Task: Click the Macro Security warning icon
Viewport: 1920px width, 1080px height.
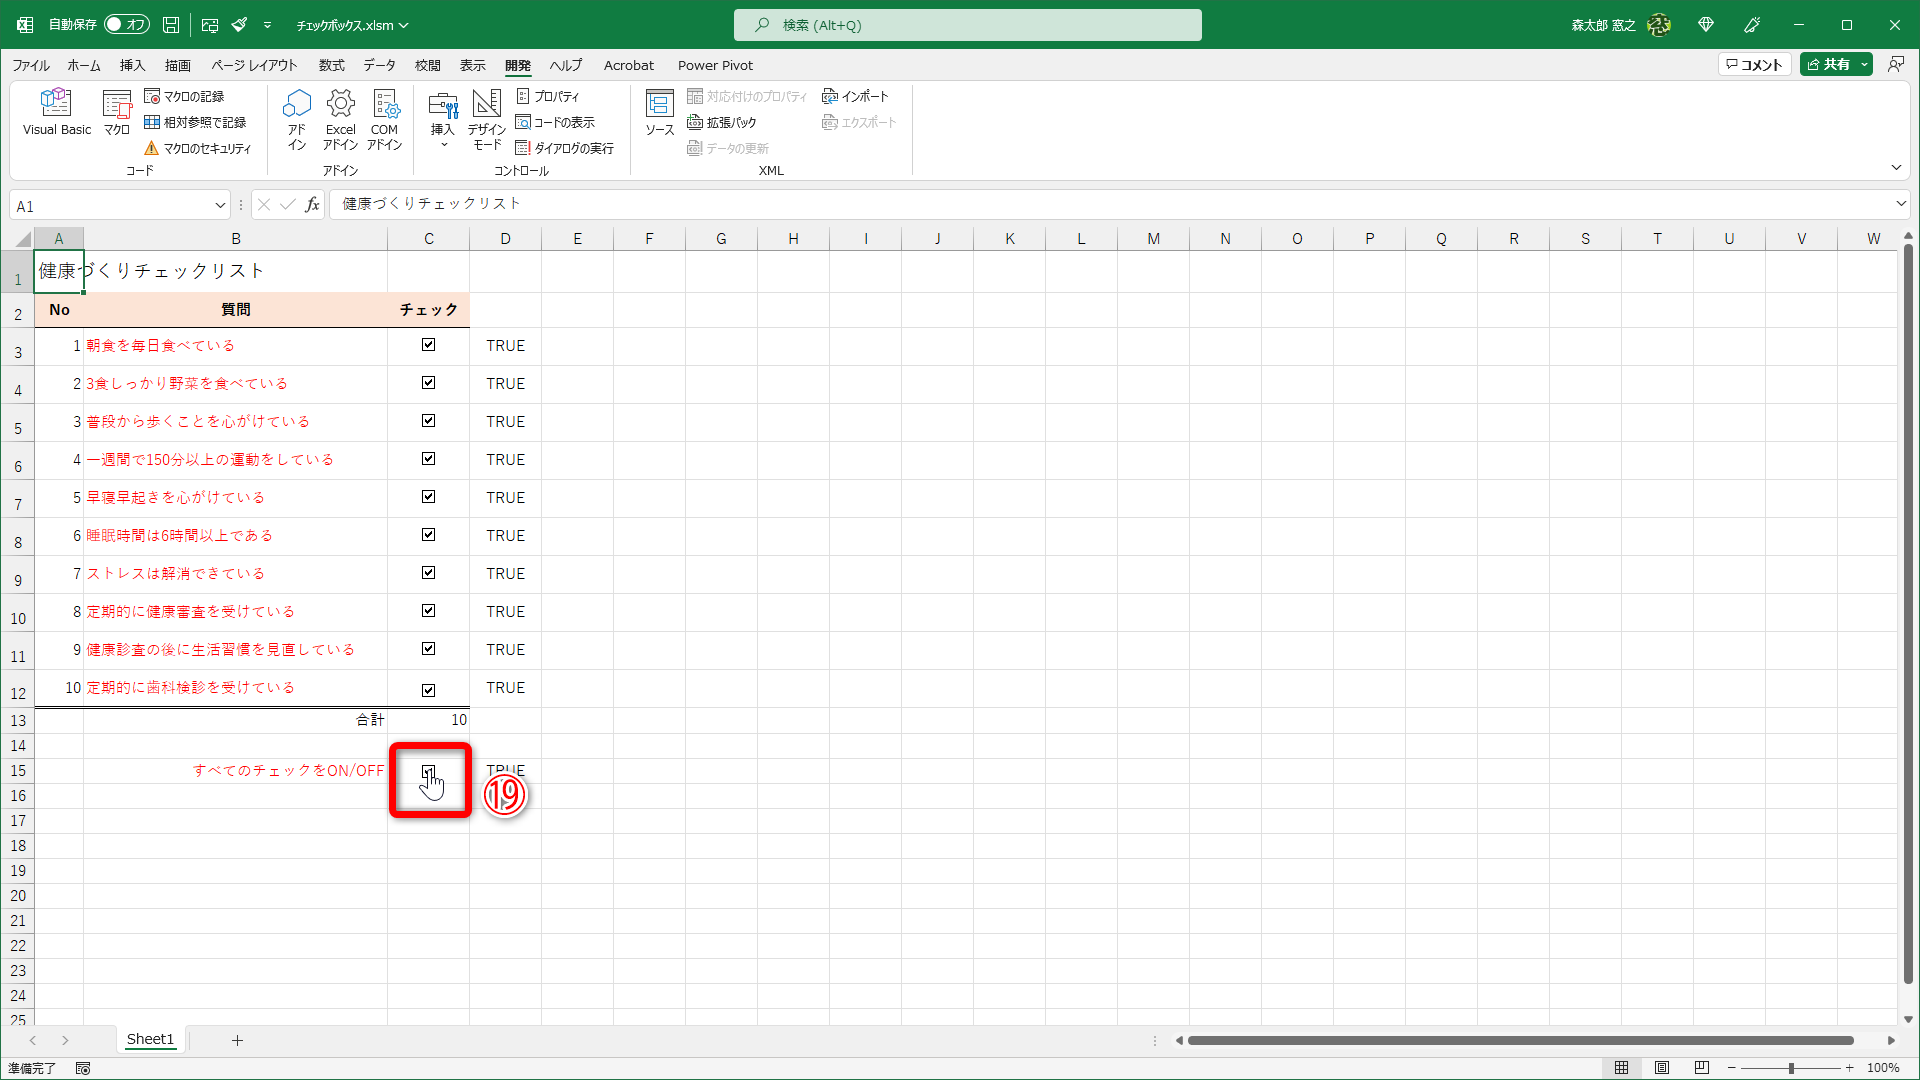Action: 152,148
